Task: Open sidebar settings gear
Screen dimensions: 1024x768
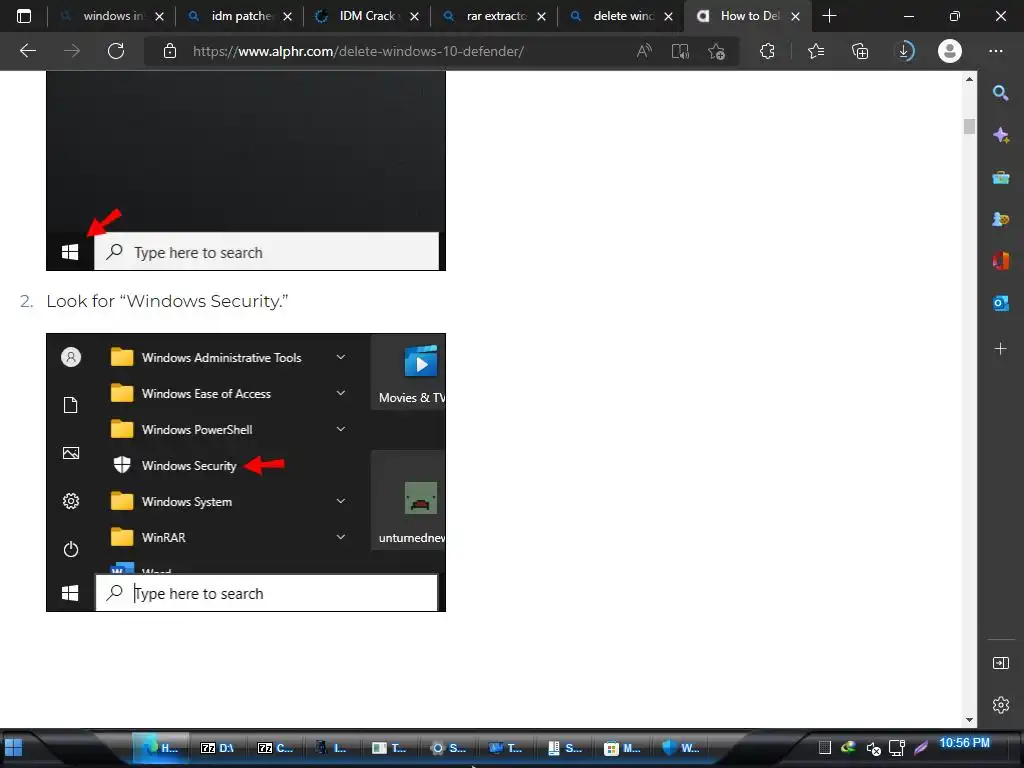Action: tap(1000, 705)
